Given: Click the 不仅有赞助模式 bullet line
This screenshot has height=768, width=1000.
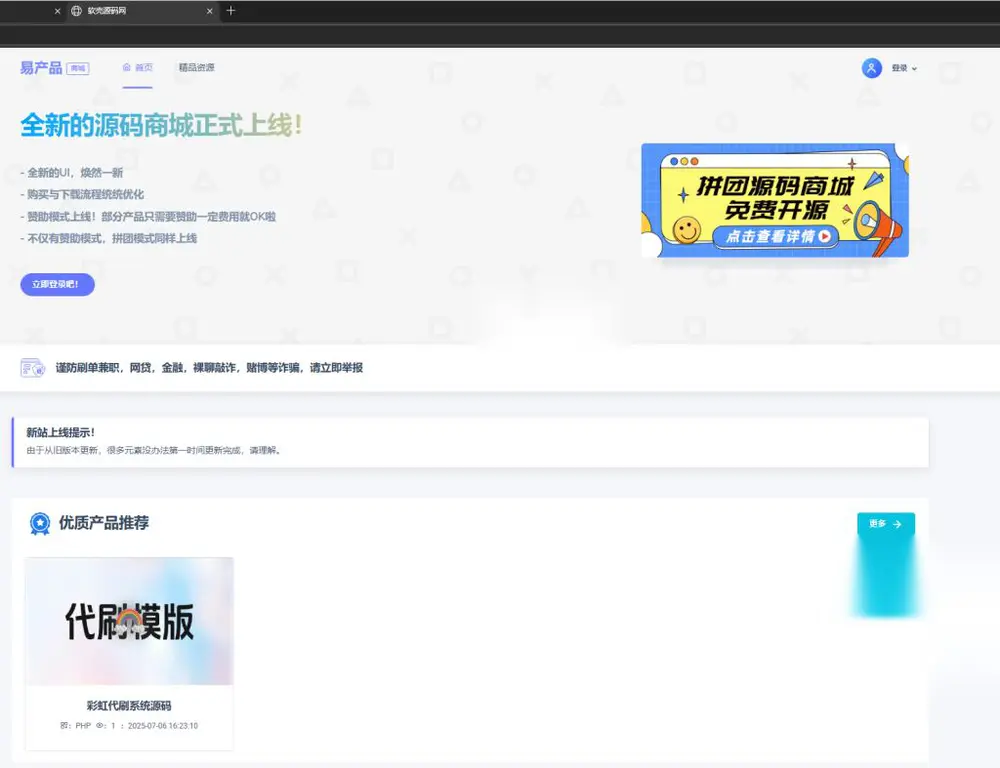Looking at the screenshot, I should [108, 239].
